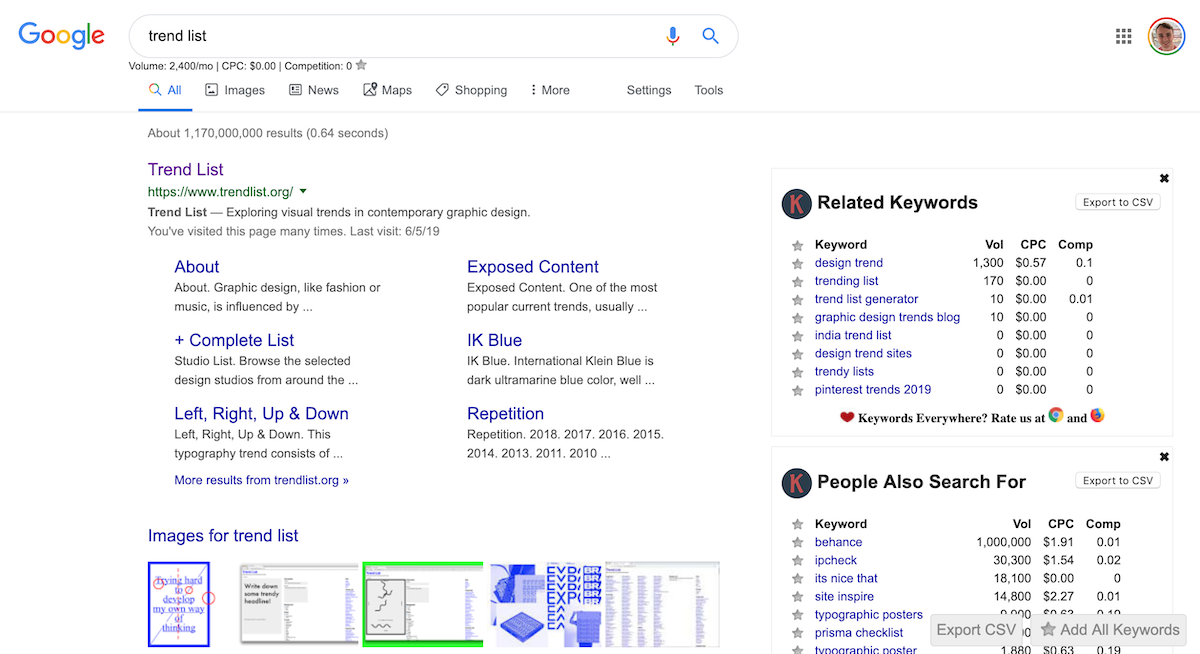Open the + Complete List sitelink
The width and height of the screenshot is (1200, 654).
234,340
